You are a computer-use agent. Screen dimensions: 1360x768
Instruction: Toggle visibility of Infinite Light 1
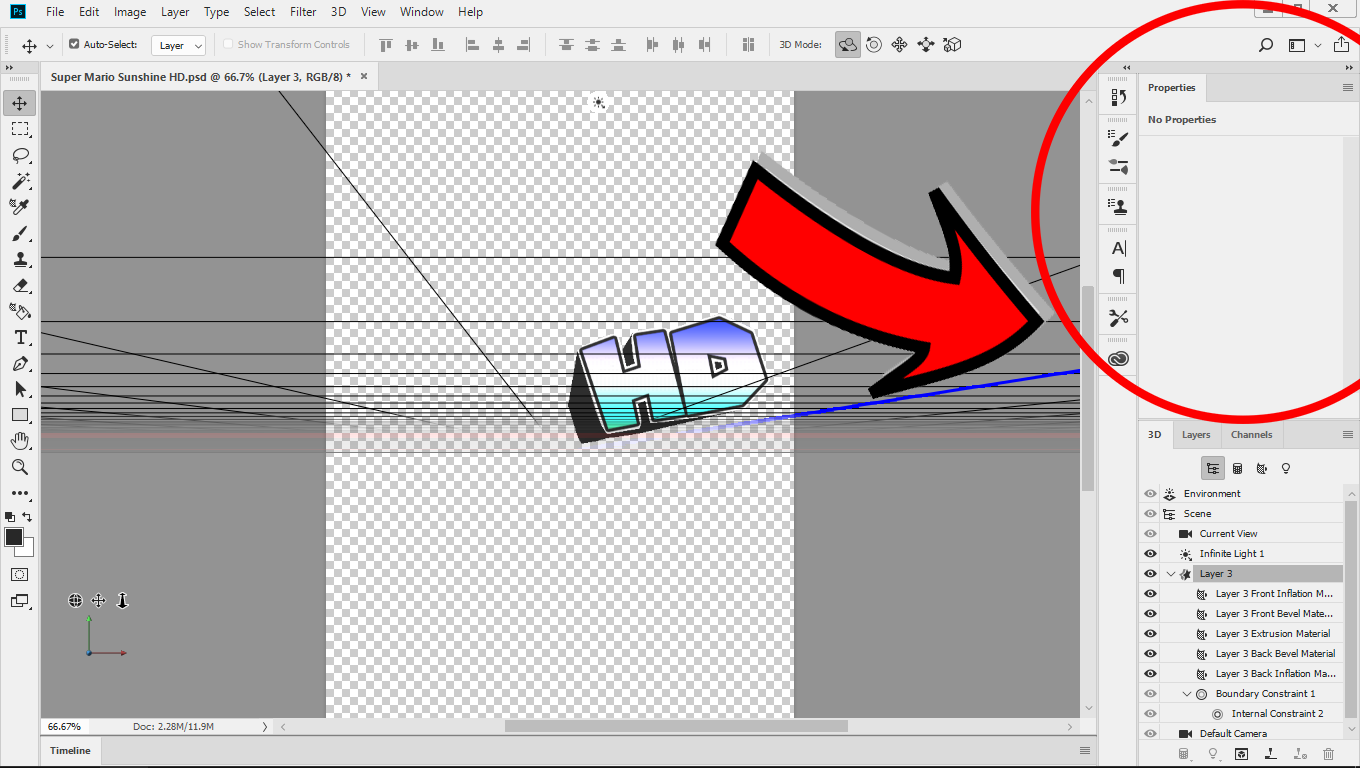(1150, 554)
